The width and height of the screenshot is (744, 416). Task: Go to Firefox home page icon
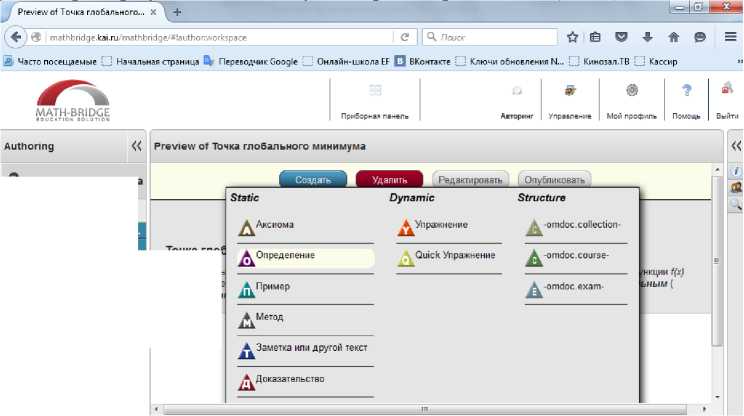pyautogui.click(x=673, y=37)
